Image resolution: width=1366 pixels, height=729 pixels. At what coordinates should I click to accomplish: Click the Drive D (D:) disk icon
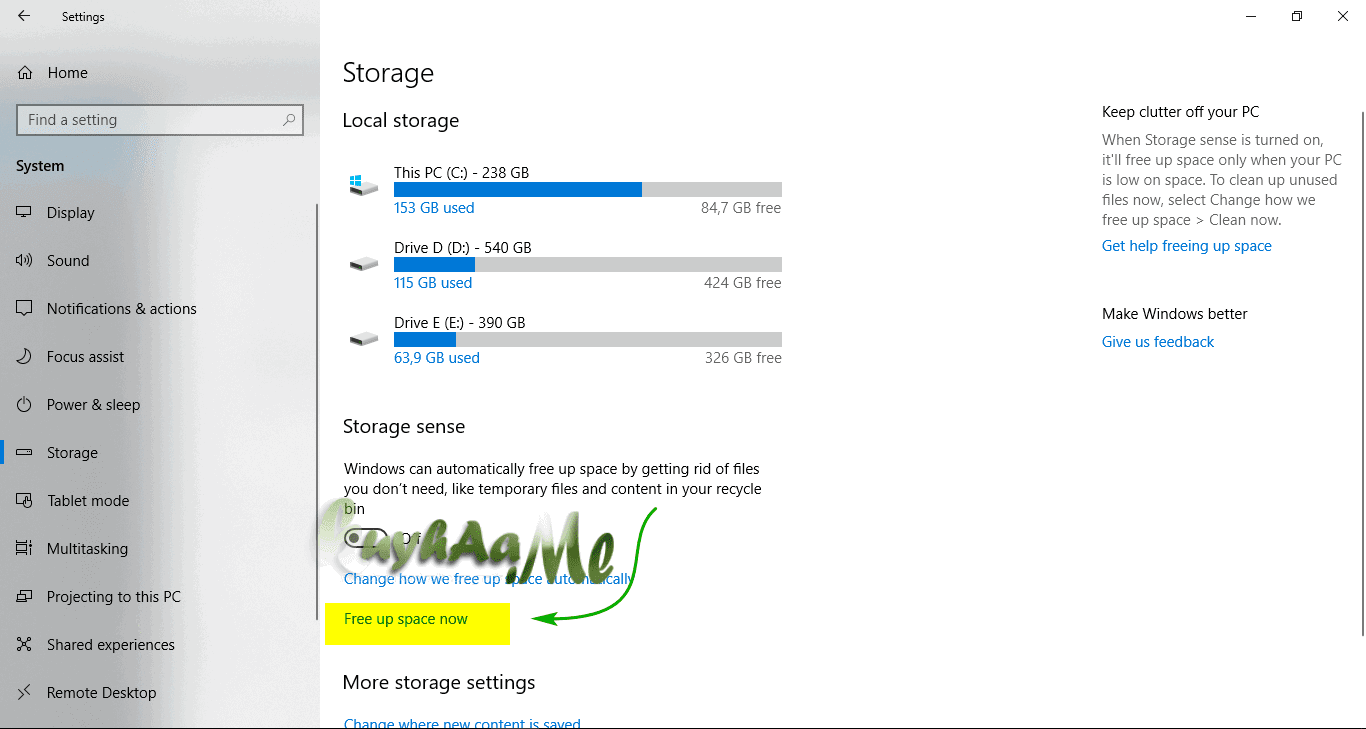364,264
